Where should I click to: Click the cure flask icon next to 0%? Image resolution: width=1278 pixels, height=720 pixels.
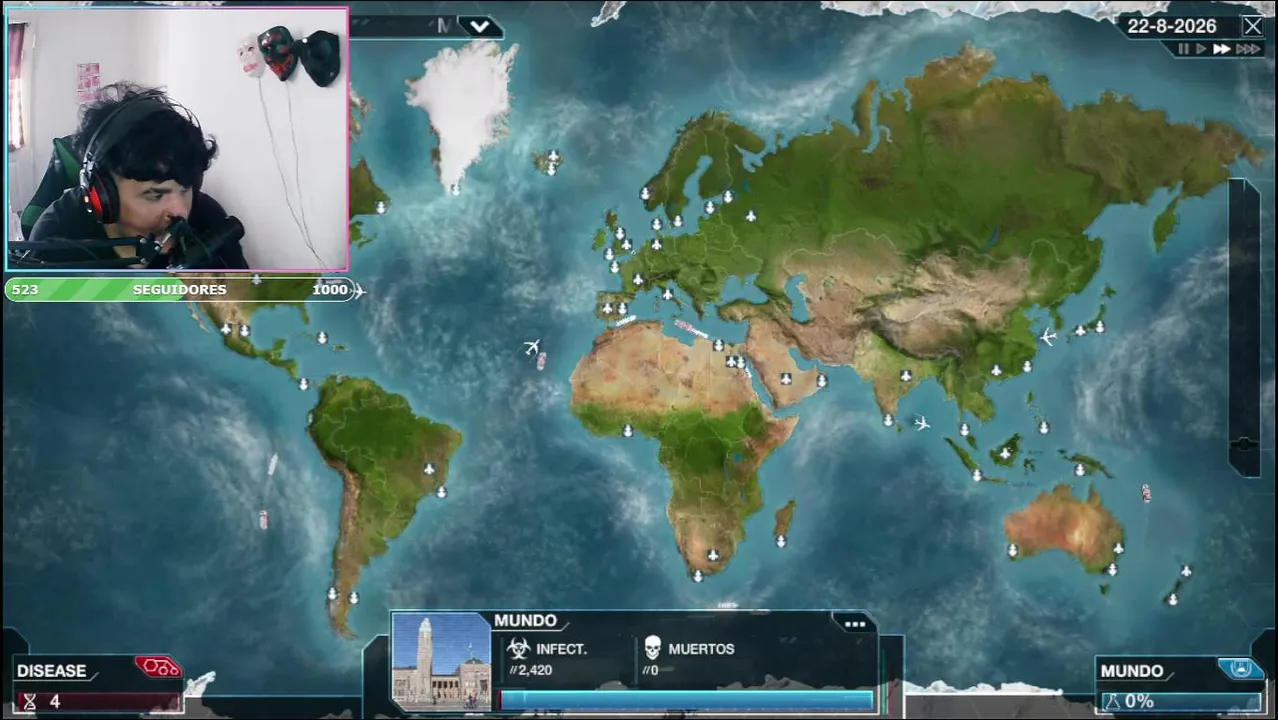(x=1111, y=702)
